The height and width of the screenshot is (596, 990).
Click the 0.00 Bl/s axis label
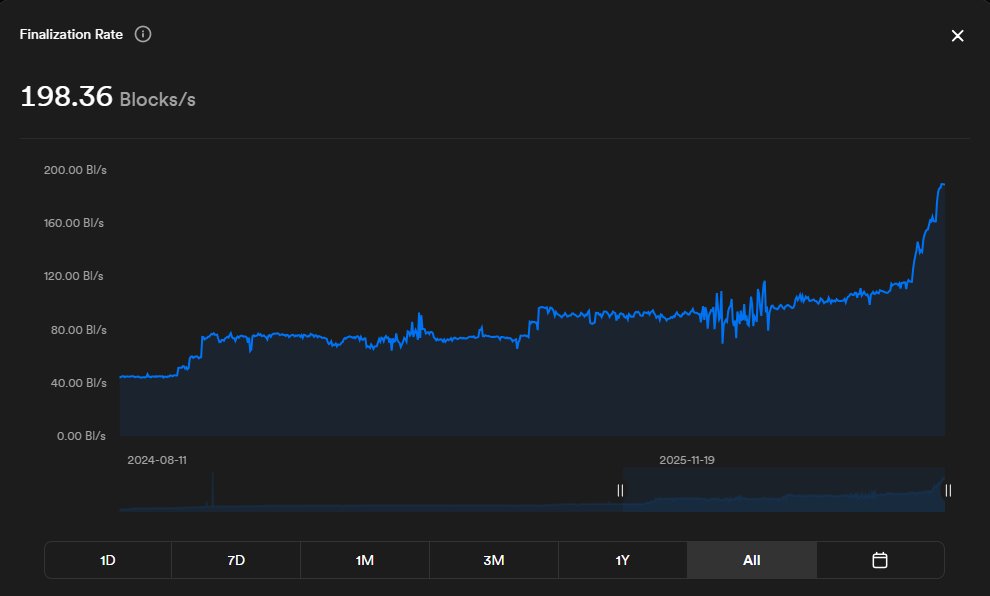(x=81, y=436)
